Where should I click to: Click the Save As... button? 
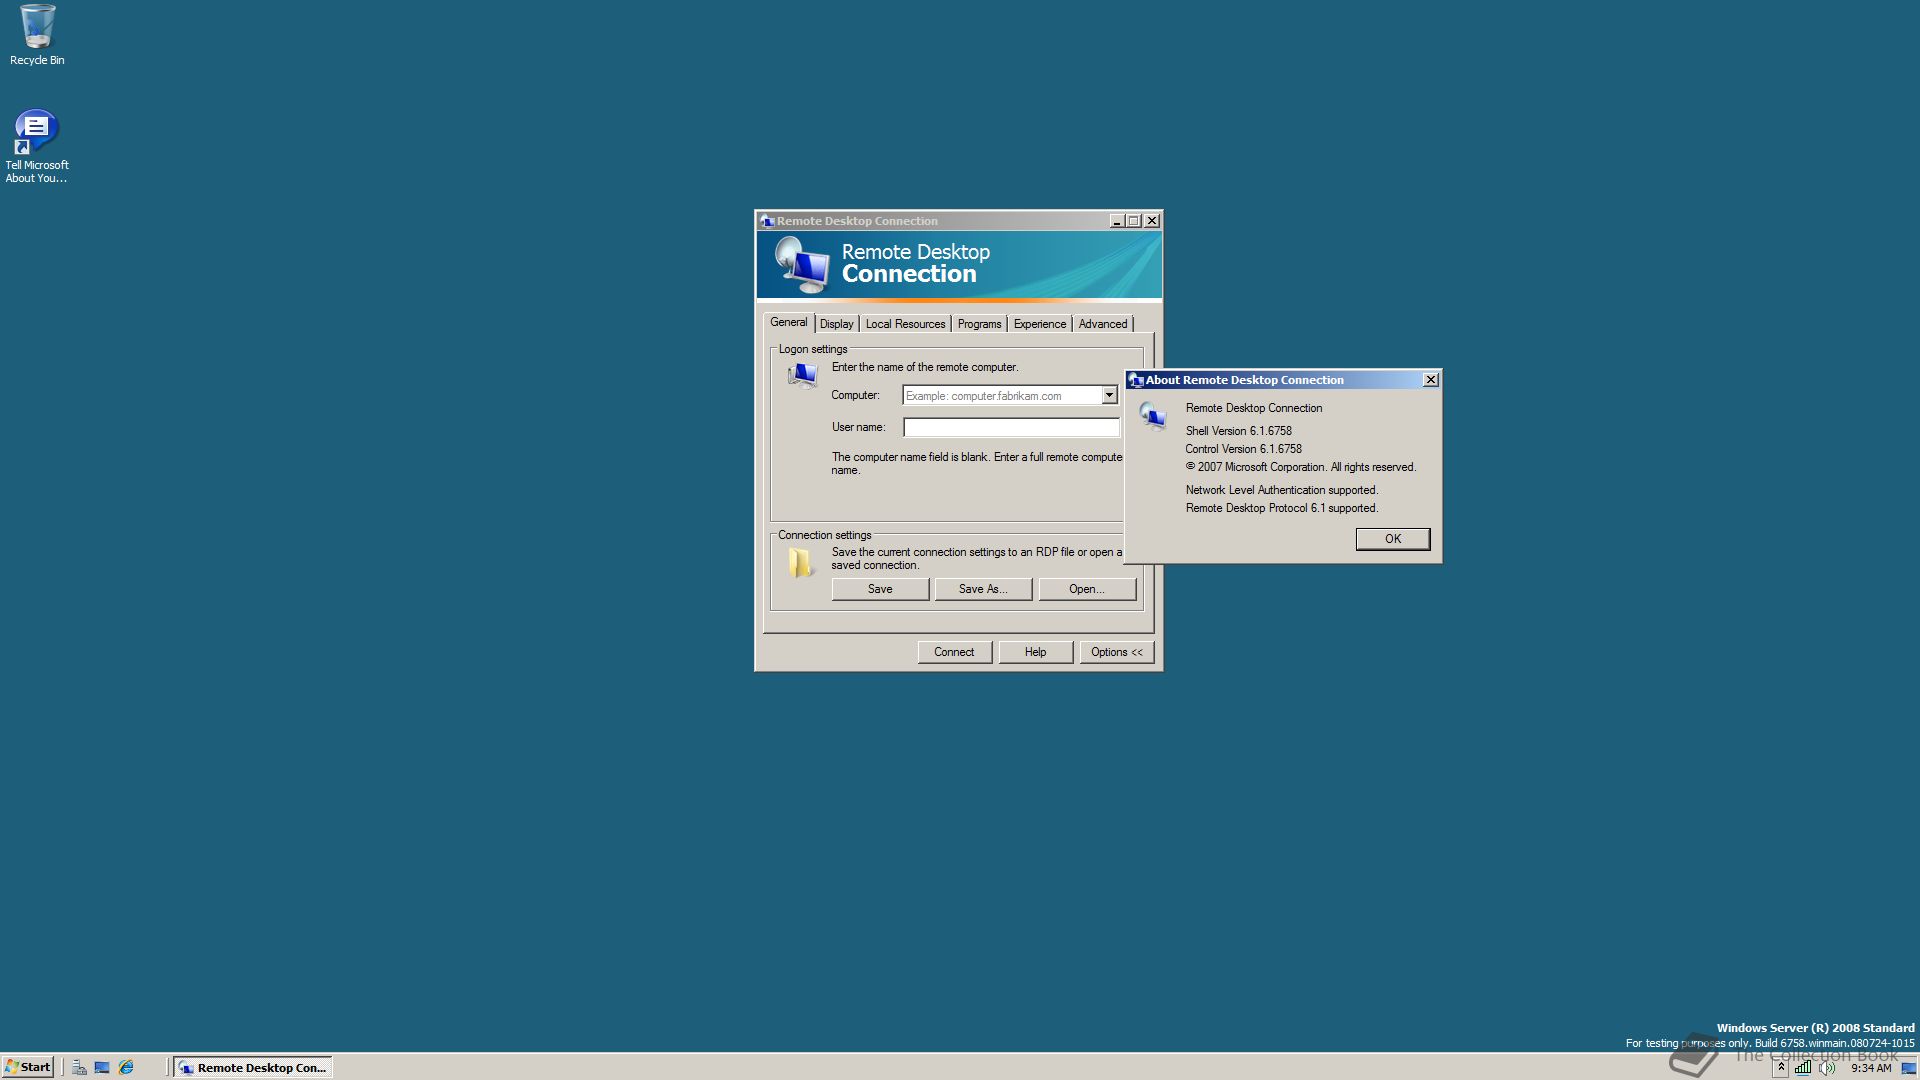tap(983, 589)
